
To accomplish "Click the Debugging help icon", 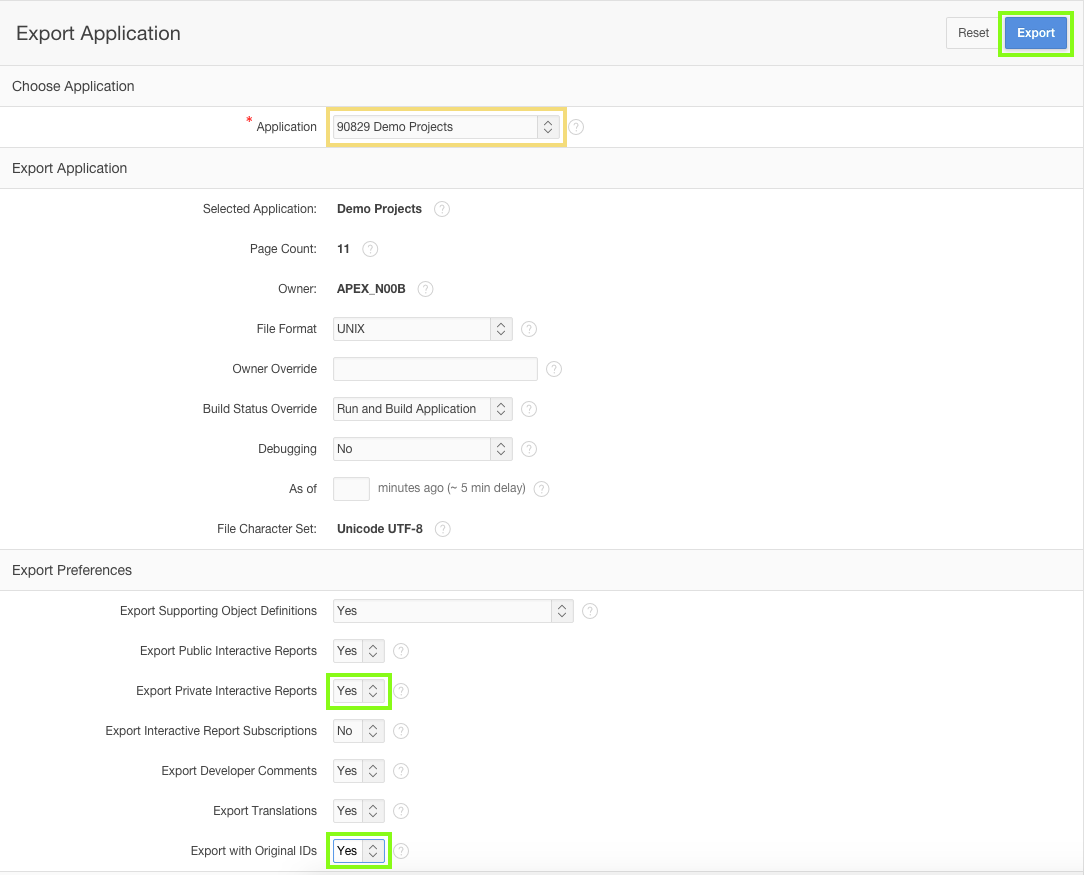I will [x=528, y=449].
